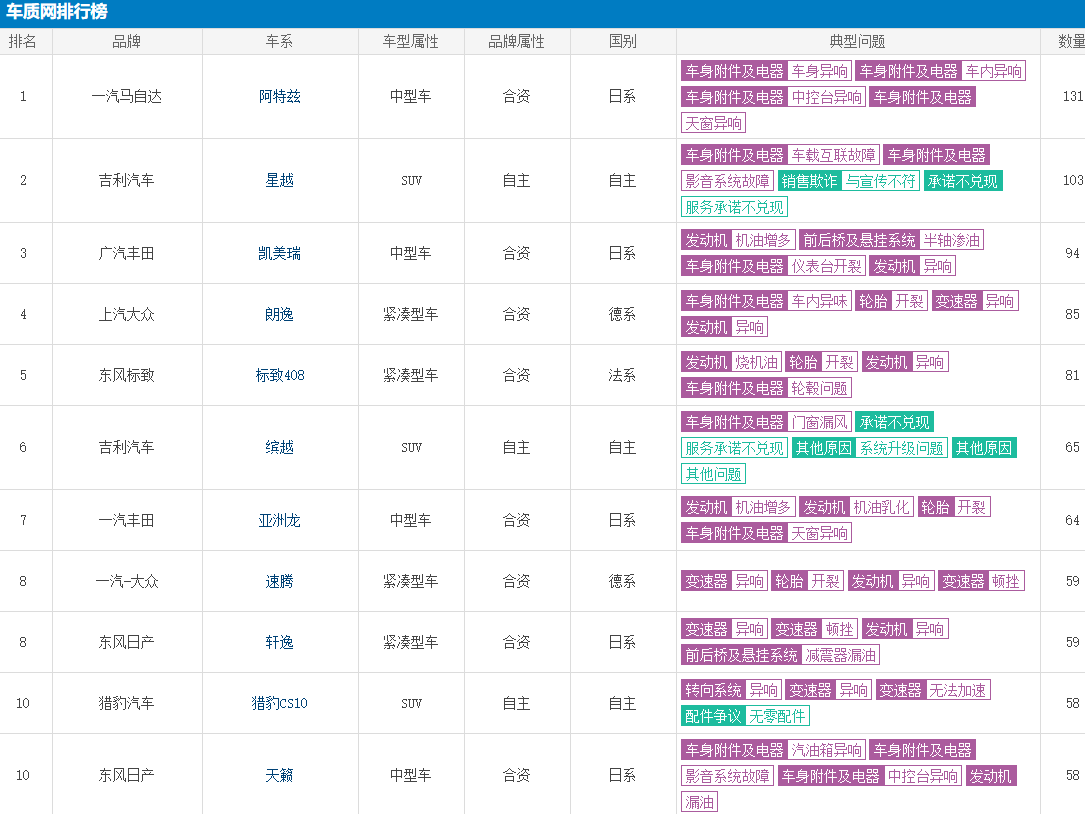The height and width of the screenshot is (814, 1085).
Task: Open the 天籁 car series link
Action: click(280, 775)
